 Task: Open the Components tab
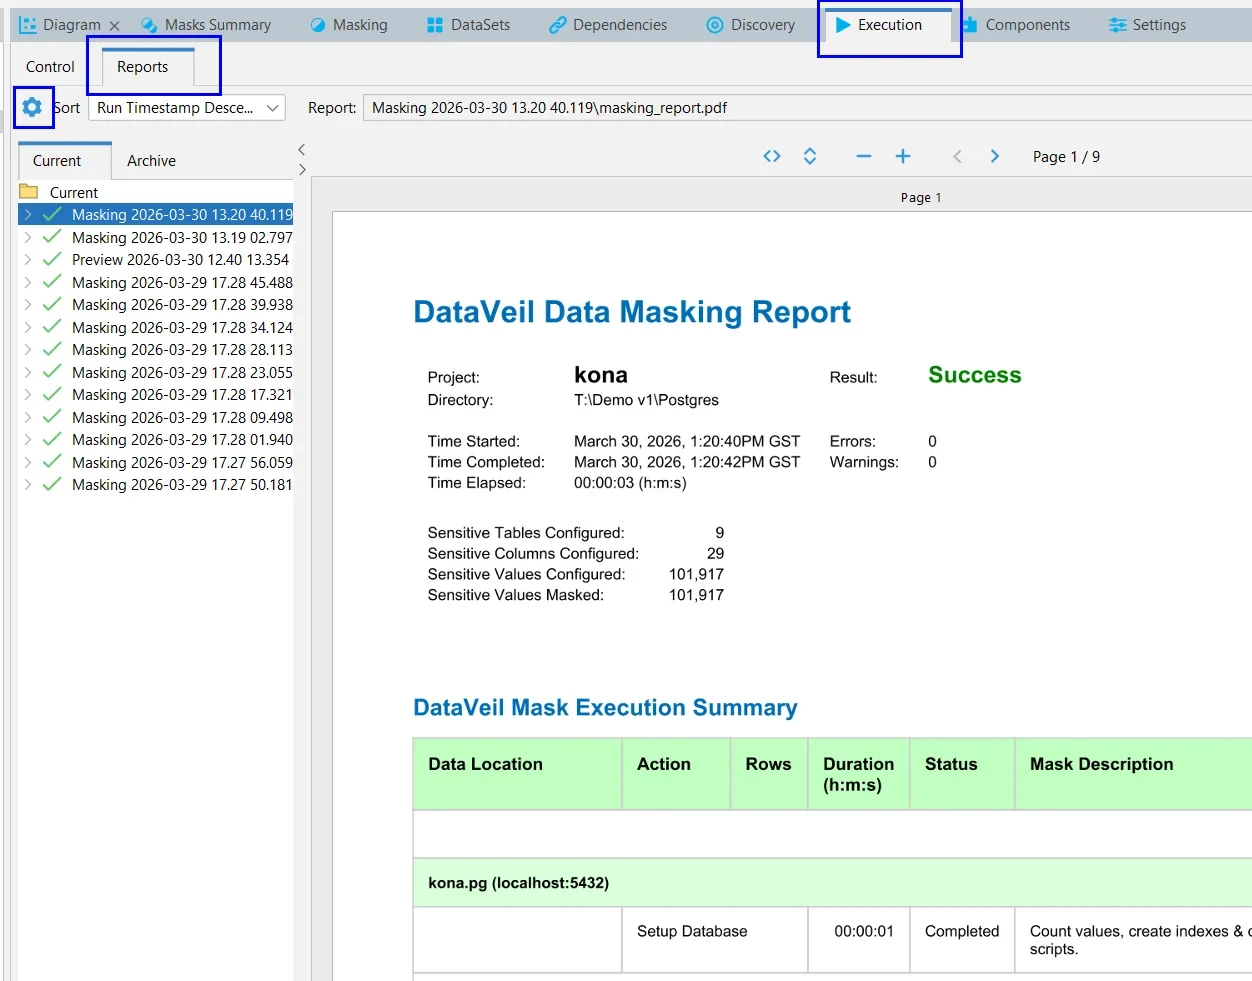point(1017,25)
